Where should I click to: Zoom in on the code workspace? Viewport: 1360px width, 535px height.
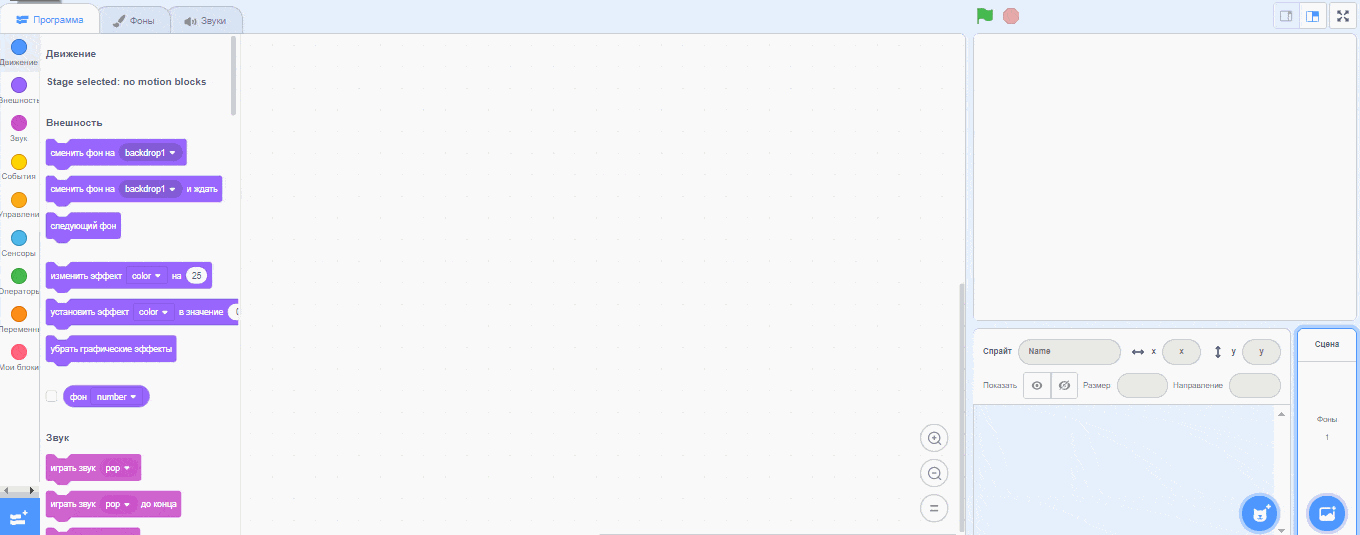click(x=934, y=438)
